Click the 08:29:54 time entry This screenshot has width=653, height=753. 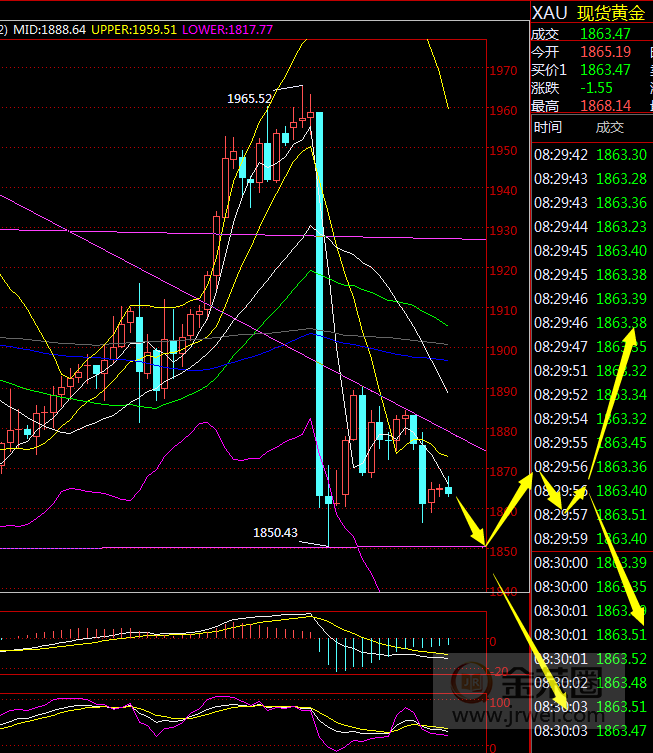click(561, 419)
